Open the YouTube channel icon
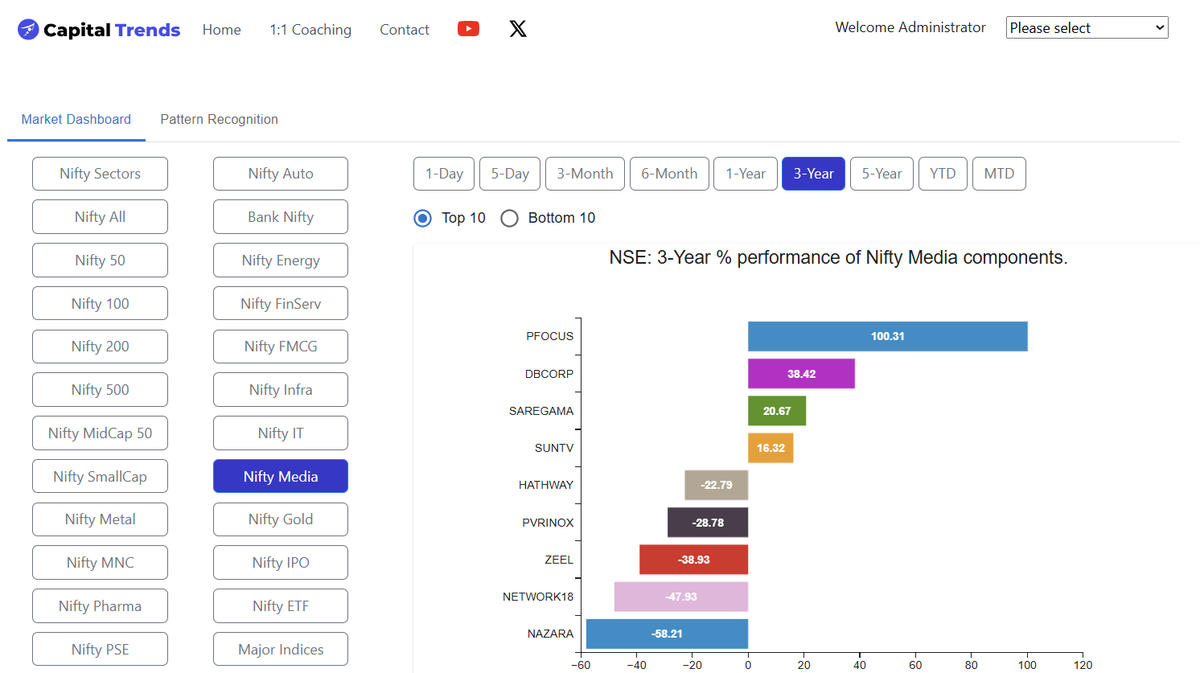The height and width of the screenshot is (673, 1200). [x=468, y=29]
